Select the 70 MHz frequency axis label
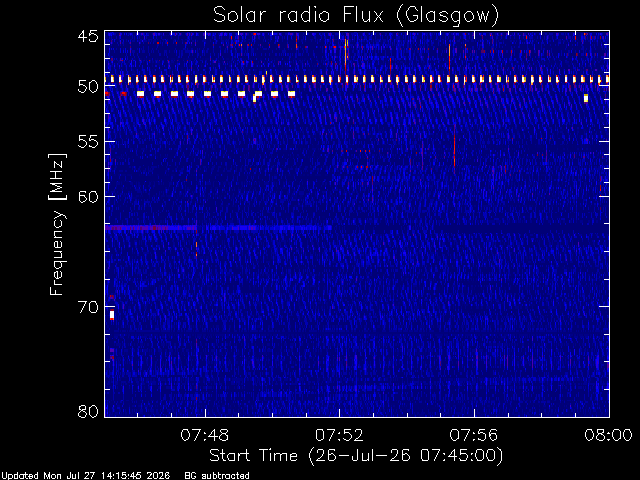640x480 pixels. 88,307
